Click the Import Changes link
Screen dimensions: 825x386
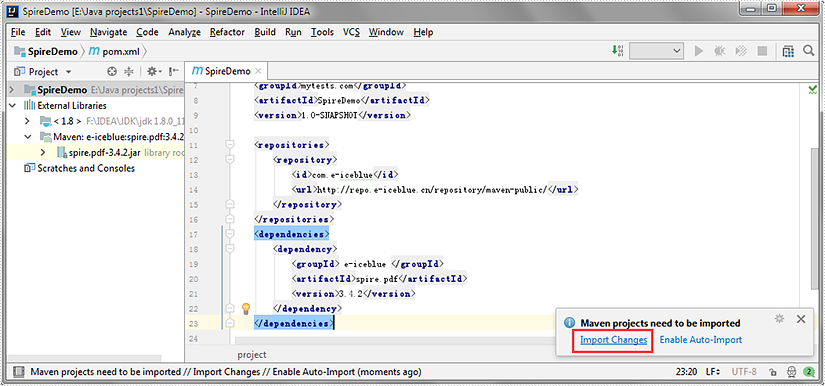613,340
